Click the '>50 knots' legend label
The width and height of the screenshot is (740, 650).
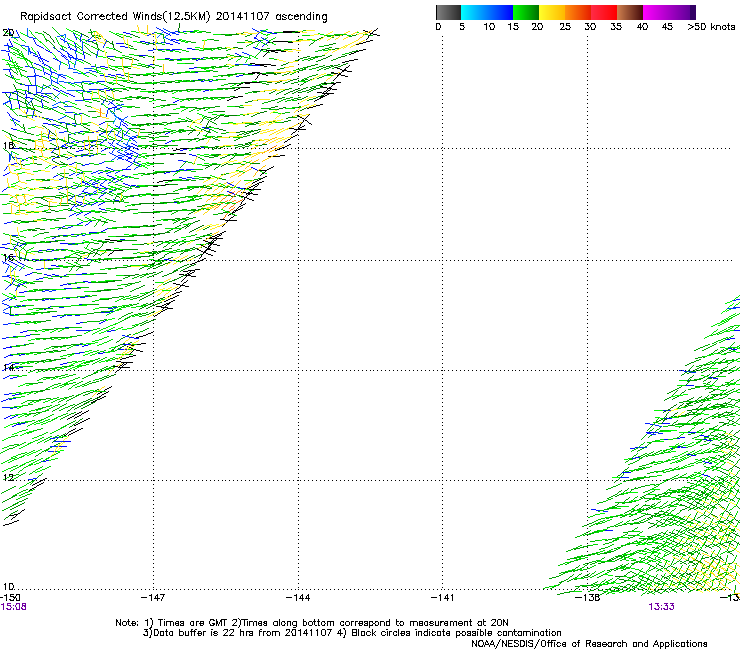pyautogui.click(x=711, y=27)
